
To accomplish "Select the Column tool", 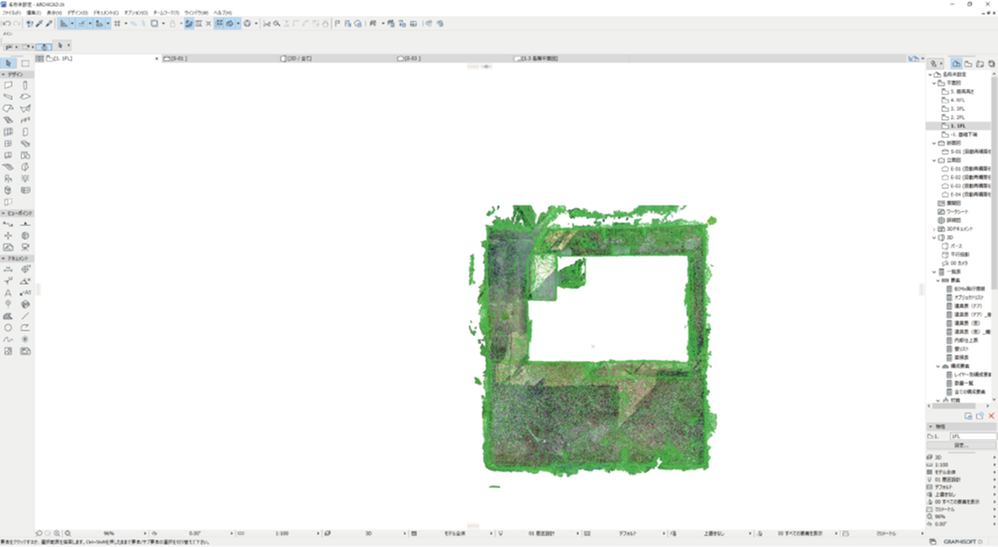I will click(25, 85).
